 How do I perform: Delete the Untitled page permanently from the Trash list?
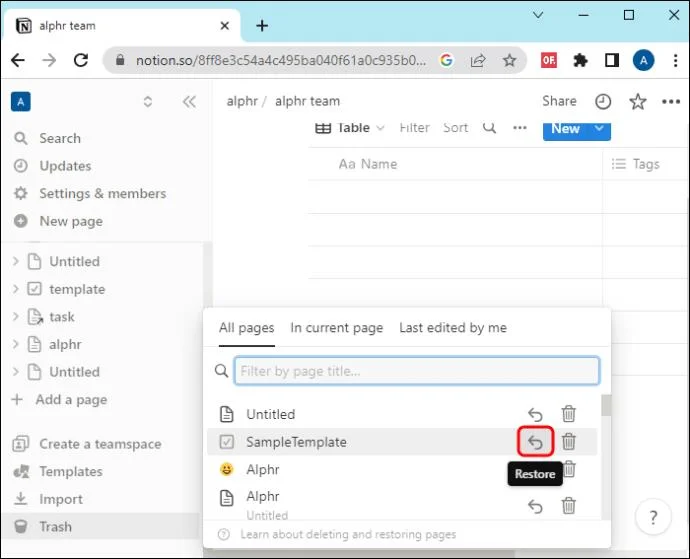[569, 414]
